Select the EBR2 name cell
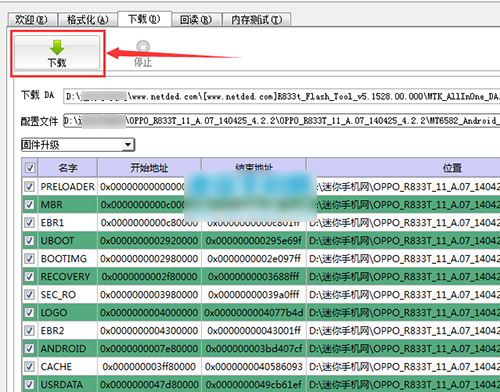500x392 pixels. (x=68, y=331)
